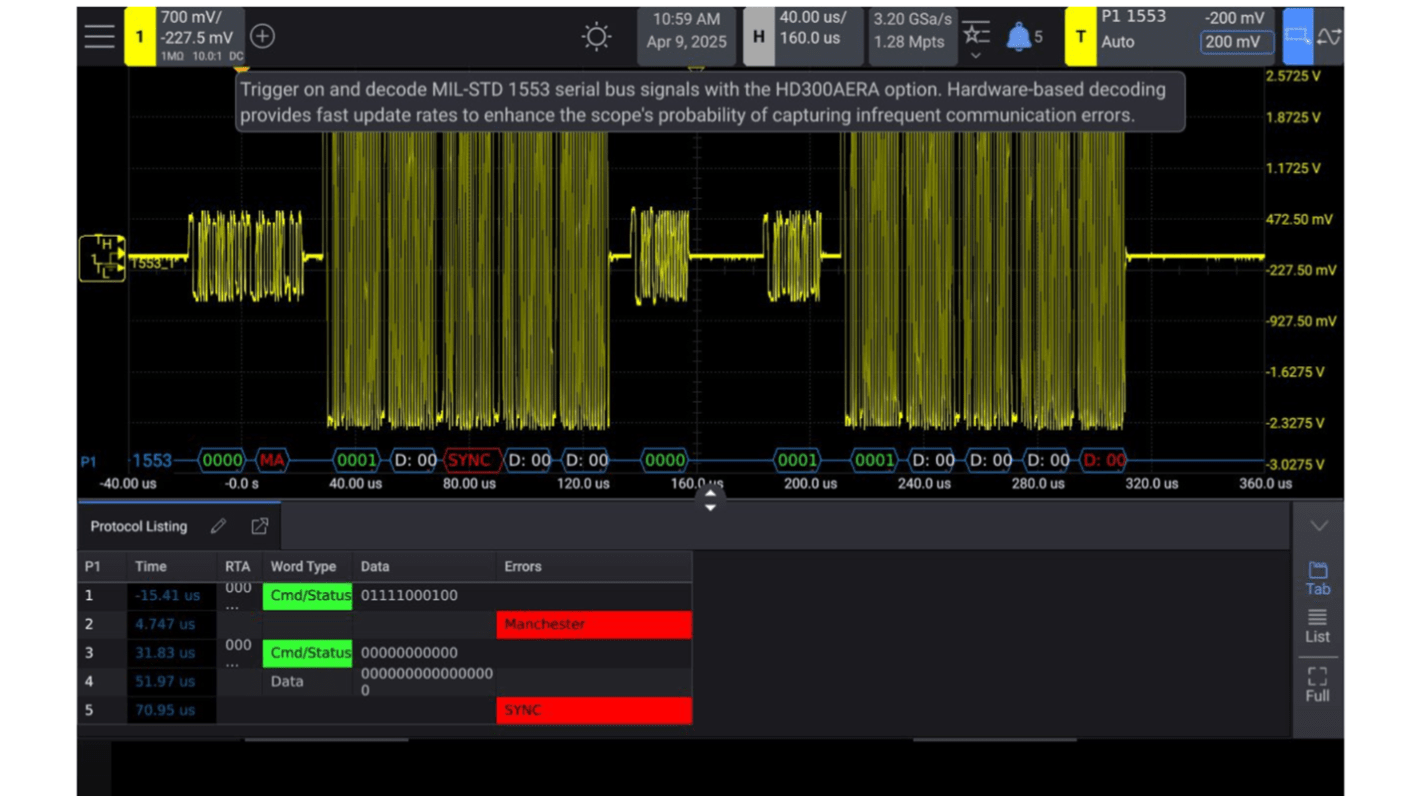Switch listing to List view

pos(1318,626)
